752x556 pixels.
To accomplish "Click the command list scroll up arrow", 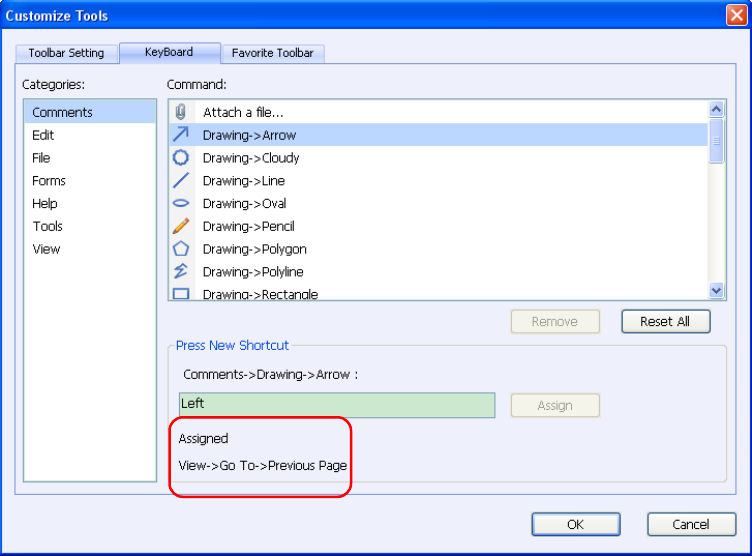I will click(x=716, y=109).
